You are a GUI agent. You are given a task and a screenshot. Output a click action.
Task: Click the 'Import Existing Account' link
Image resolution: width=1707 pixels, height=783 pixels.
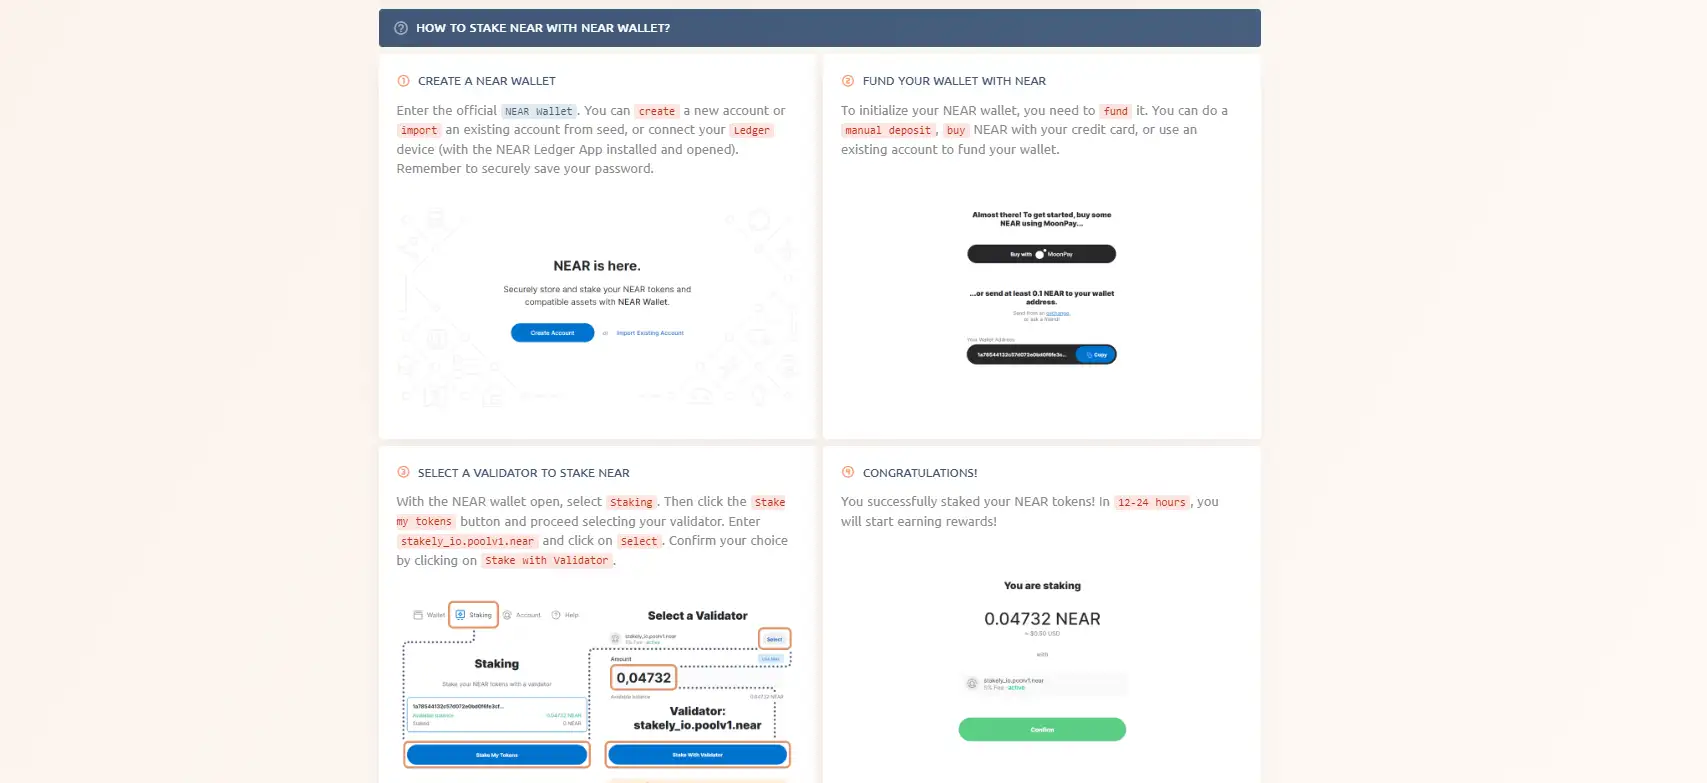point(650,333)
